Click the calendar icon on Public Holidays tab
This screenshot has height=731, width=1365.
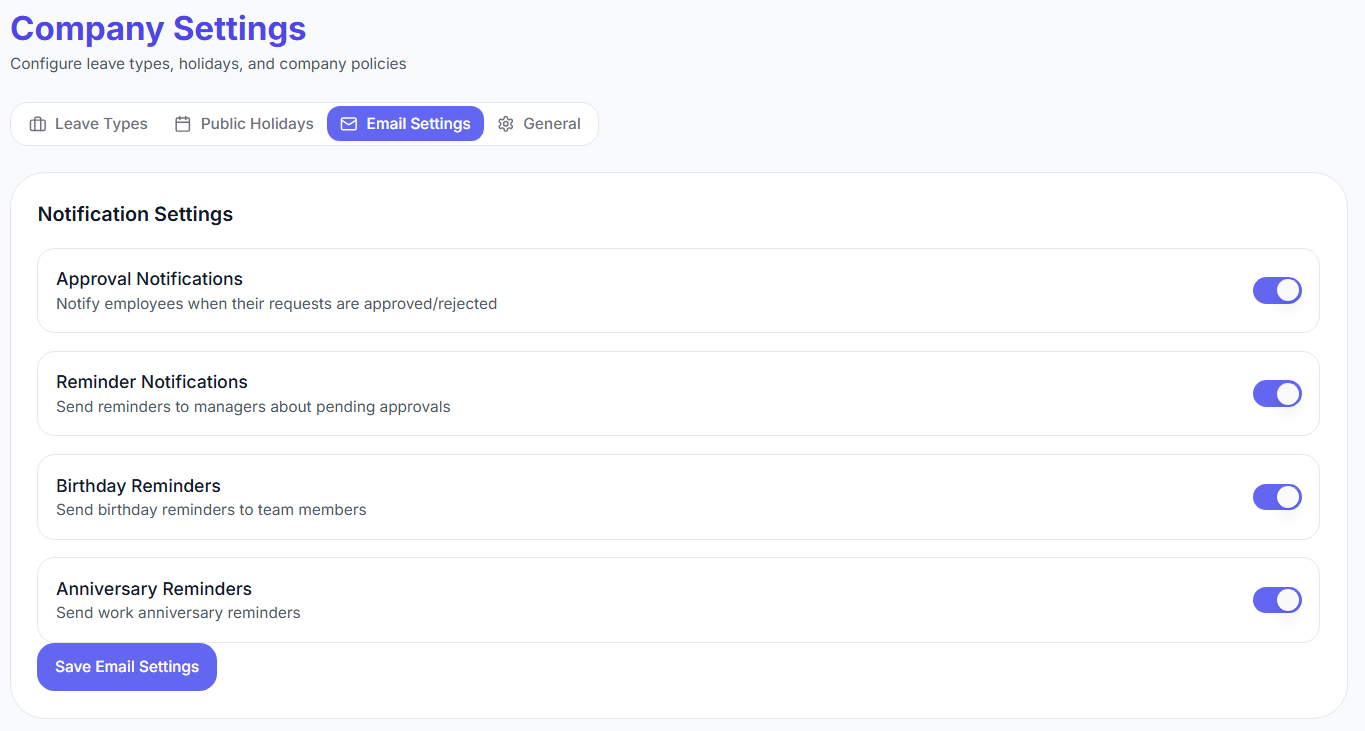click(x=182, y=123)
